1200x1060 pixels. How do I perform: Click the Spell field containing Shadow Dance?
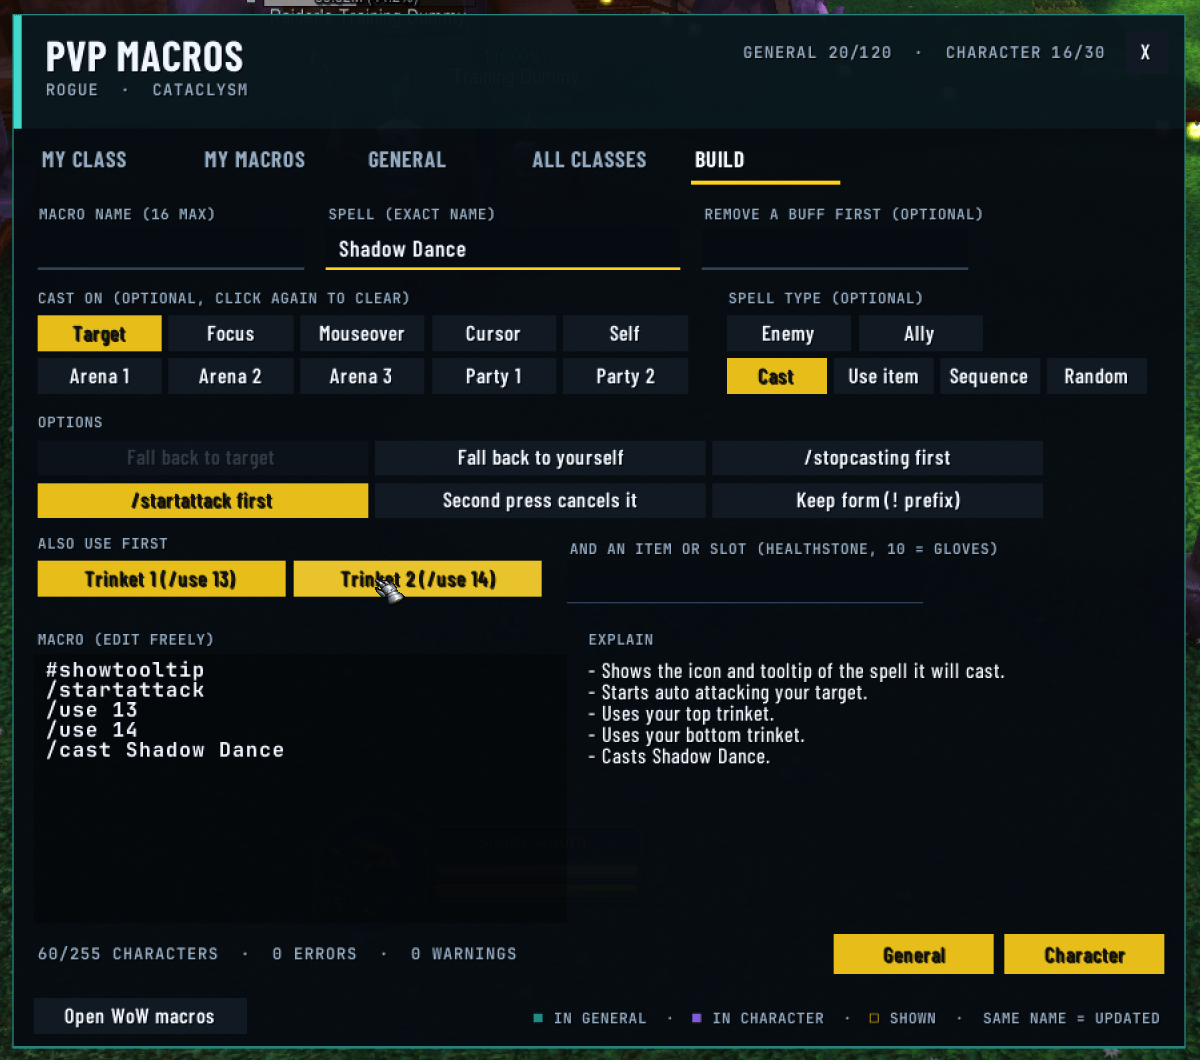(x=503, y=249)
